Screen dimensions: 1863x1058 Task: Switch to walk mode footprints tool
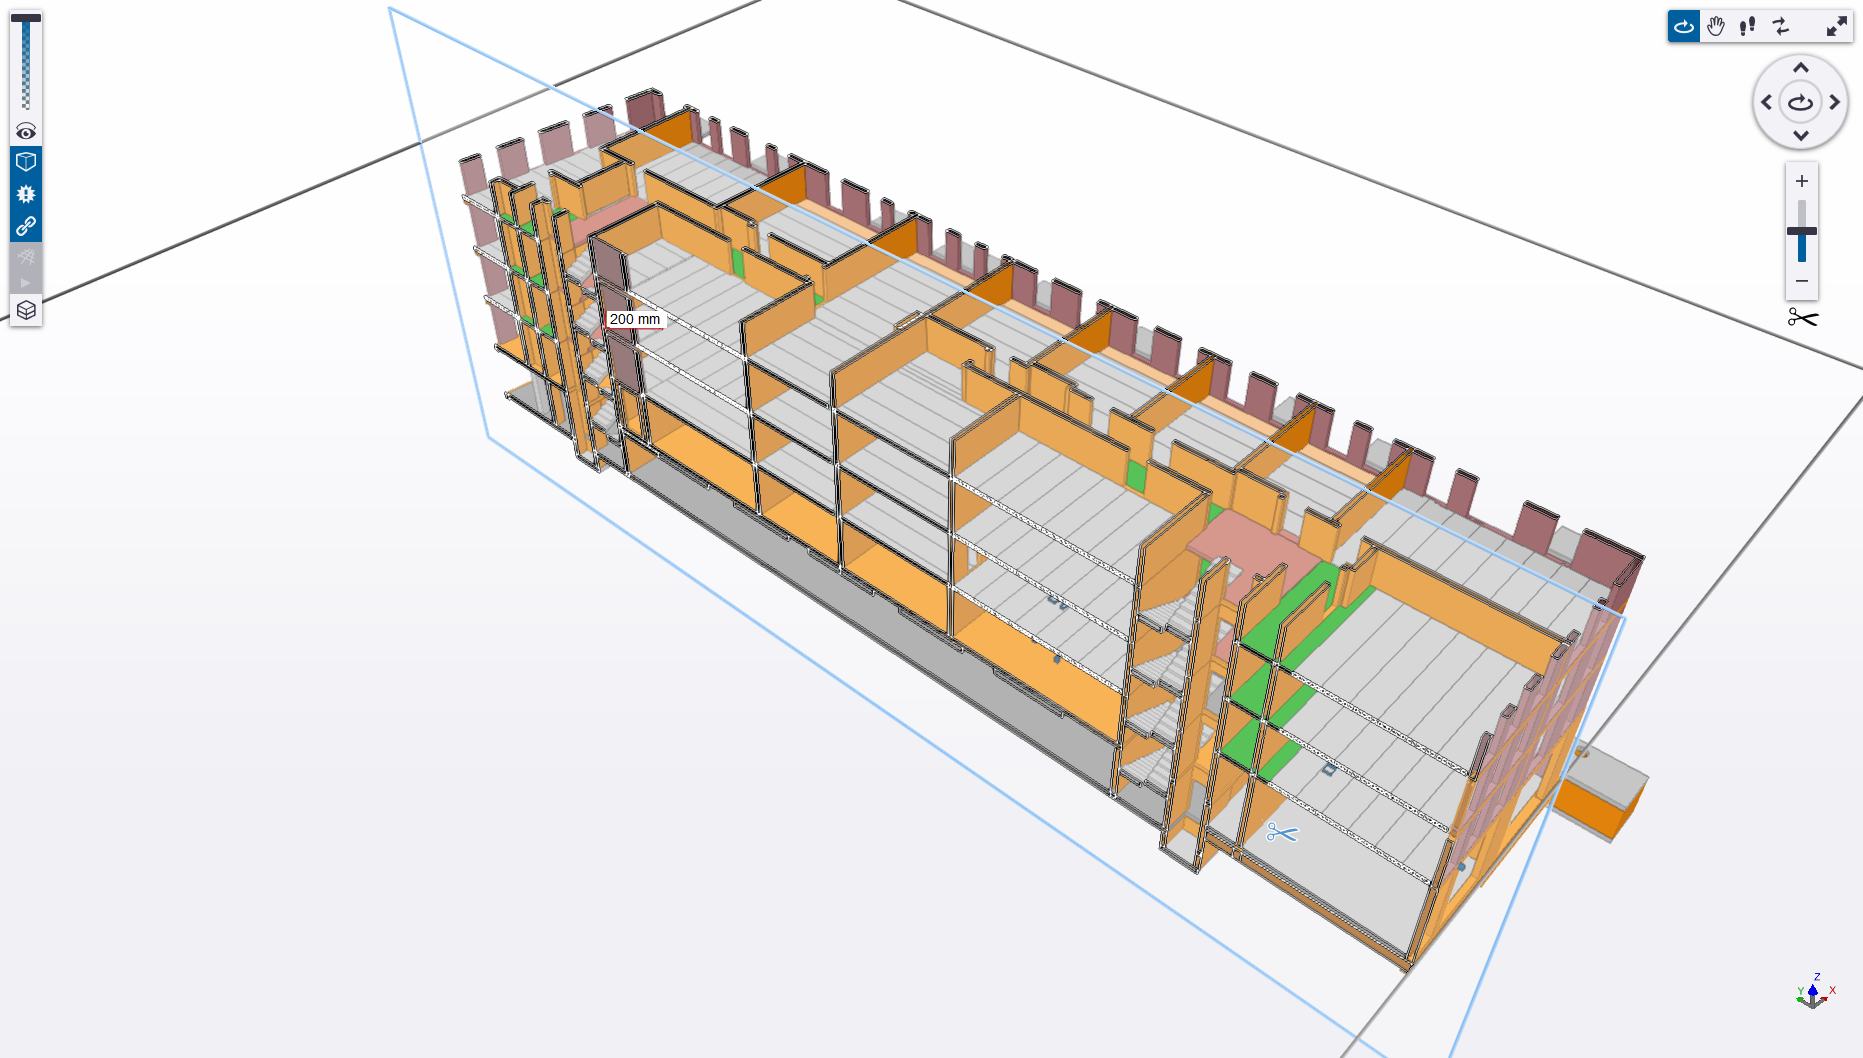(1748, 27)
